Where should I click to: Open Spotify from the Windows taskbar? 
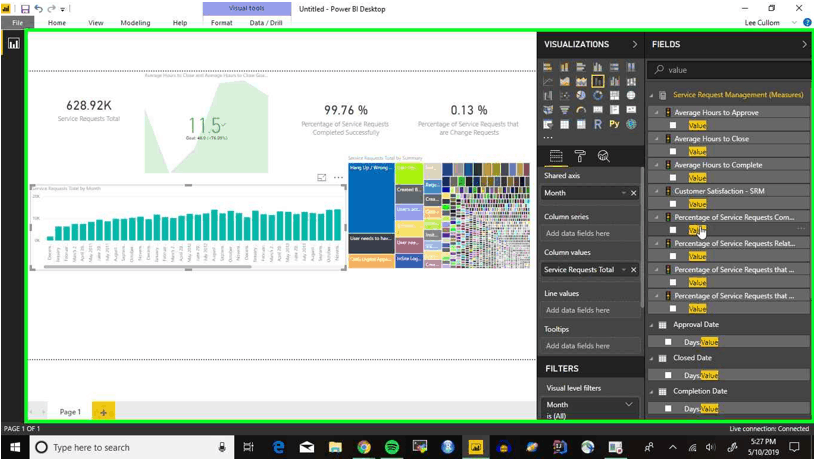coord(391,447)
